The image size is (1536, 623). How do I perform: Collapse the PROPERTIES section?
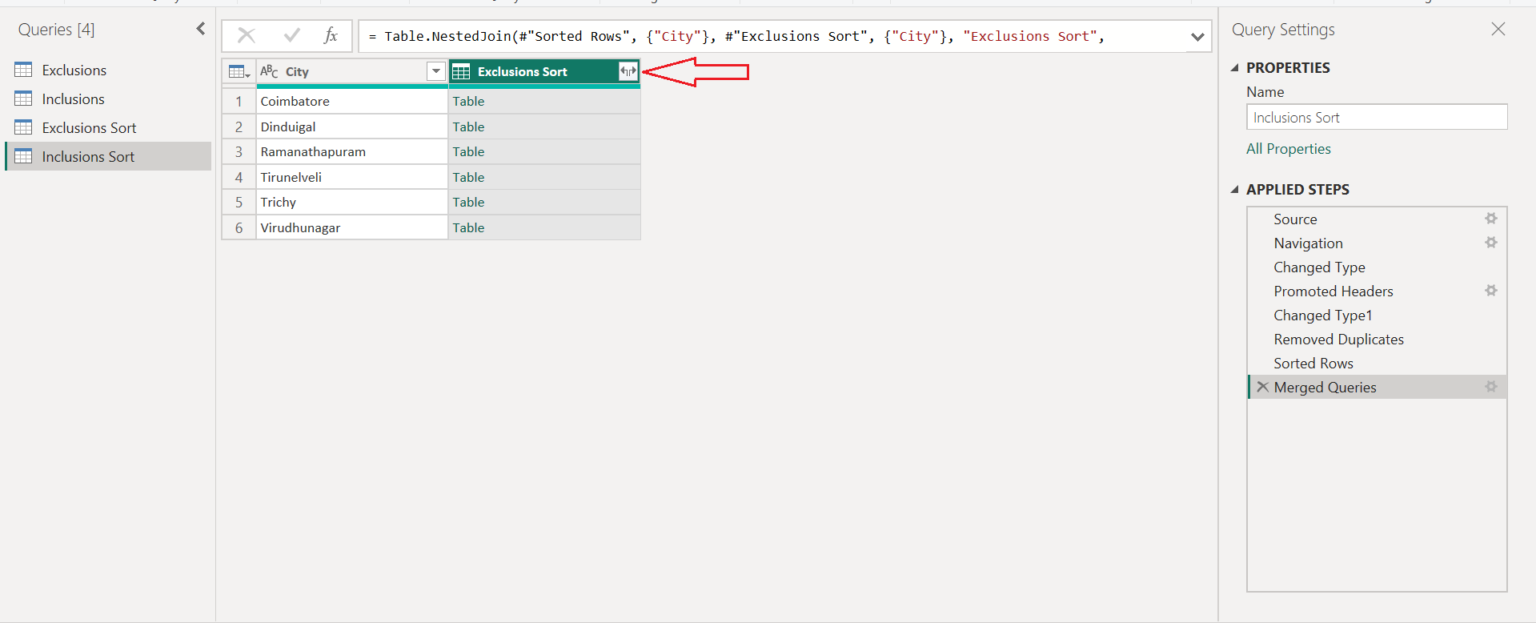pos(1235,68)
